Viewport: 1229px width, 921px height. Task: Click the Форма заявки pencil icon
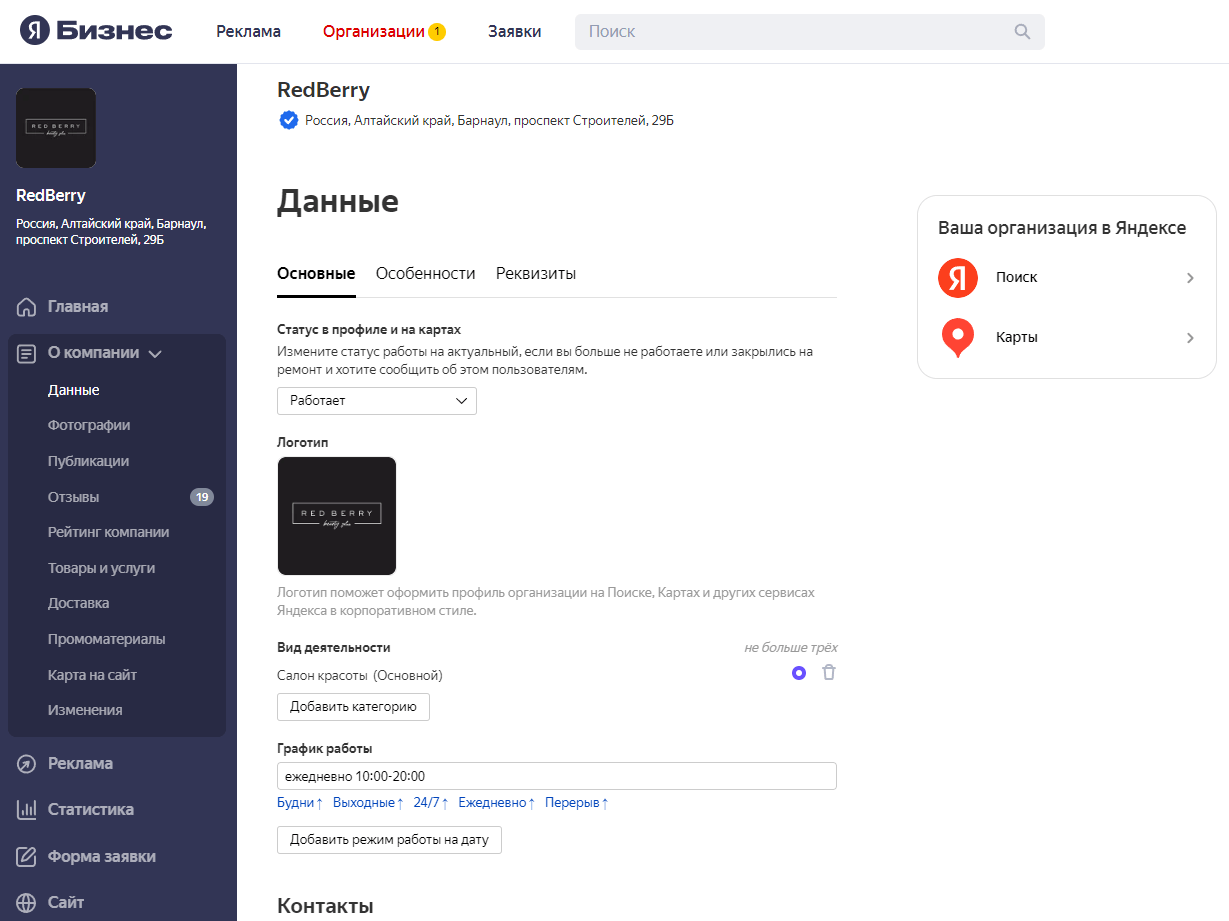click(x=27, y=857)
